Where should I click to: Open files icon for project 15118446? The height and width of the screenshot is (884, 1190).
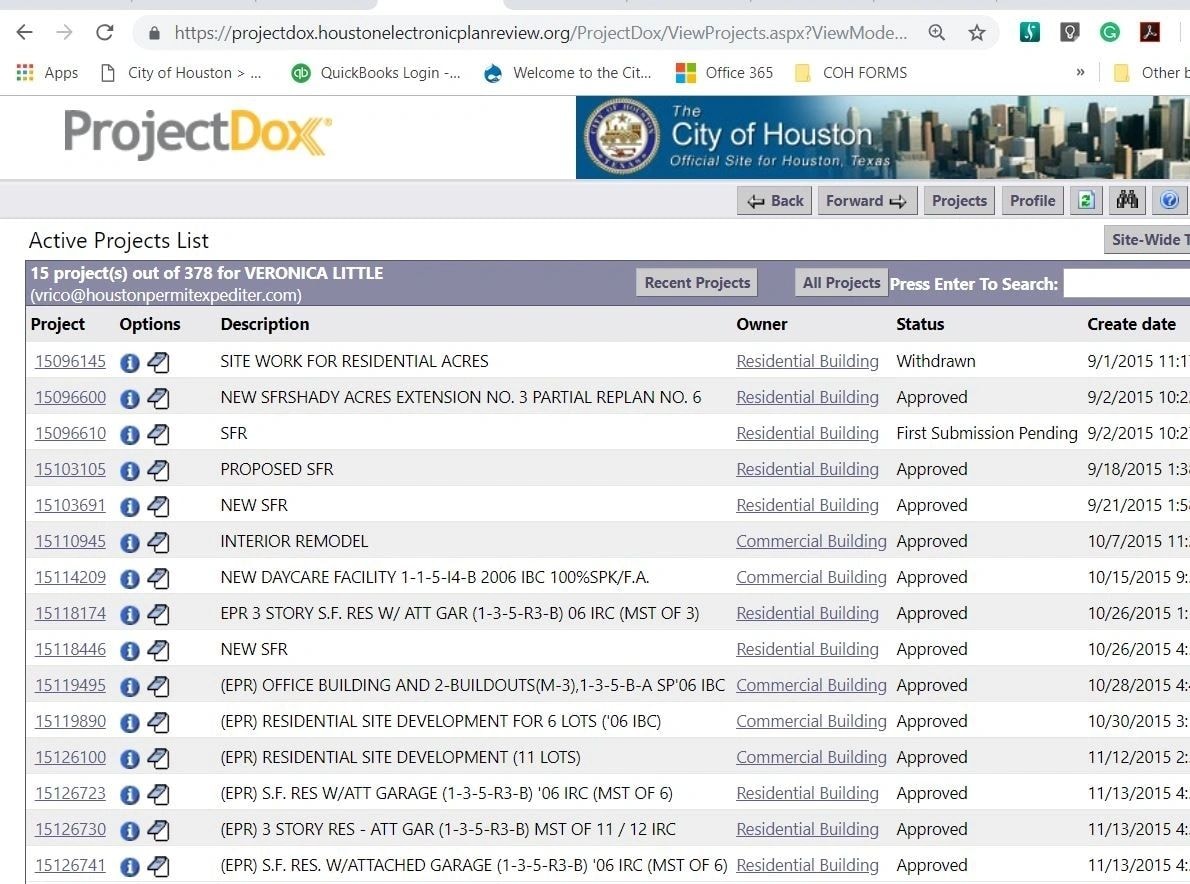pos(158,650)
